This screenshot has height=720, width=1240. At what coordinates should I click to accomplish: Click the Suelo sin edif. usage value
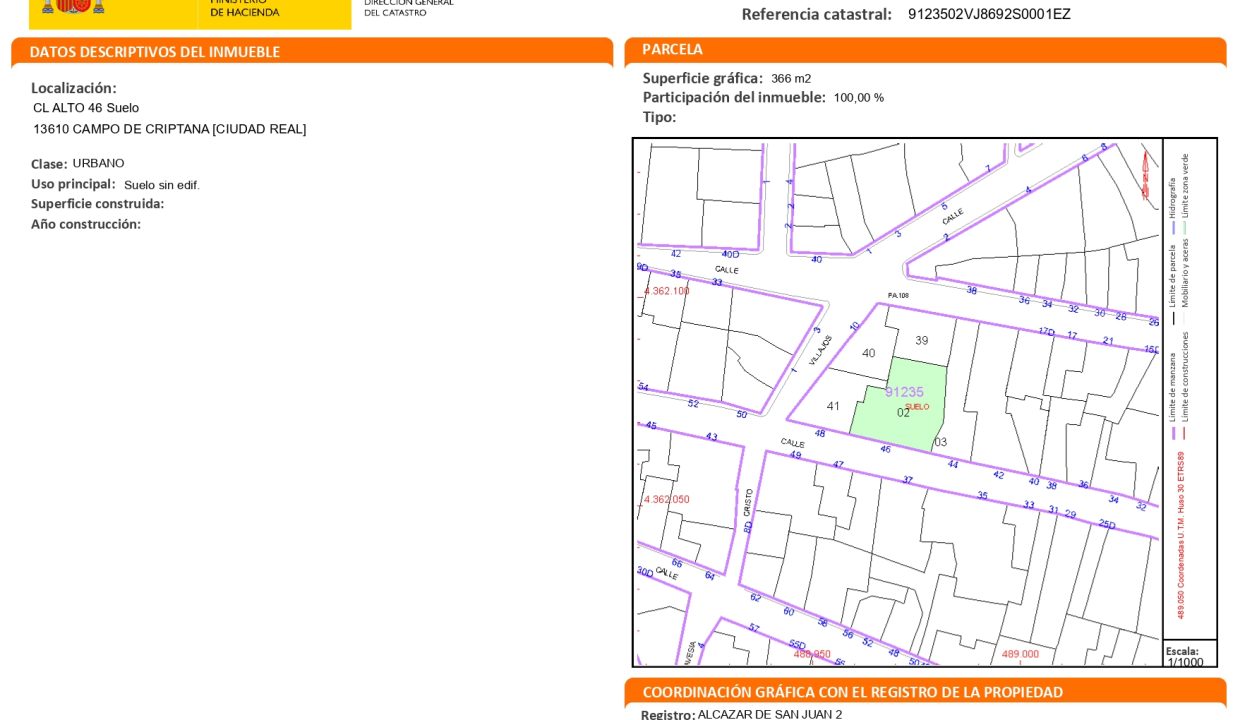click(x=162, y=185)
